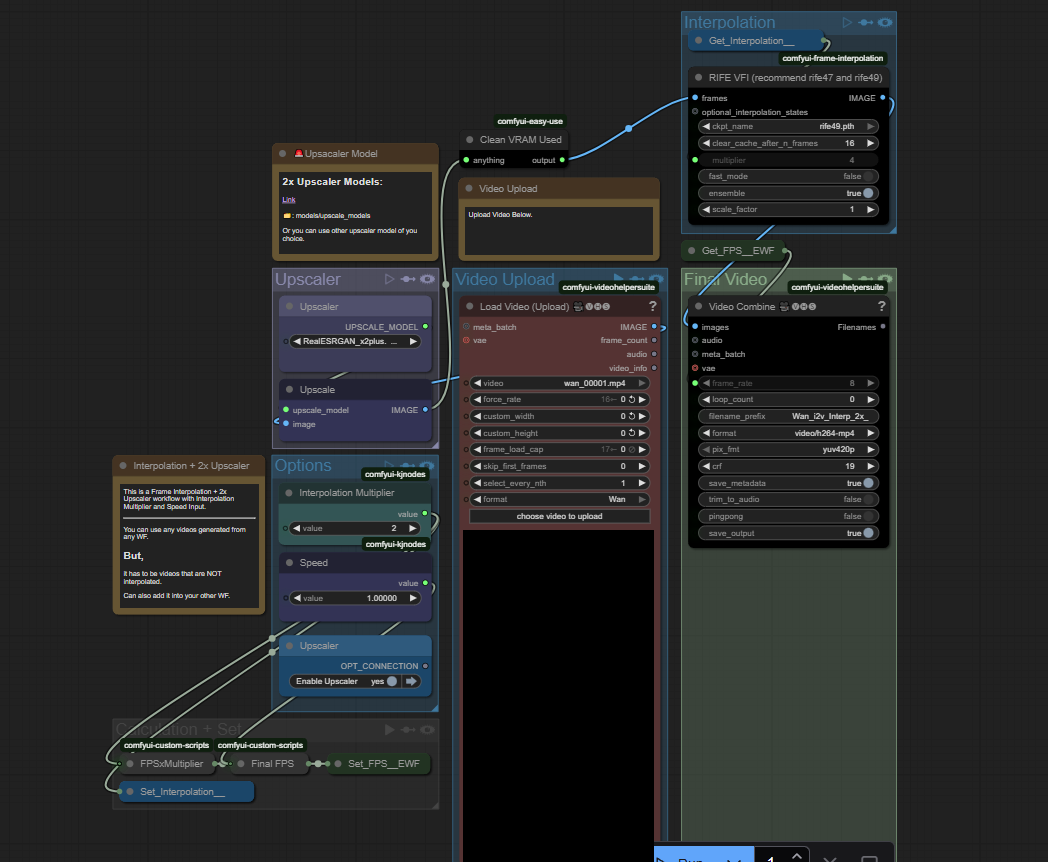Increase Interpolation Multiplier value with right arrow
Screen dimensions: 1048x862
413,528
